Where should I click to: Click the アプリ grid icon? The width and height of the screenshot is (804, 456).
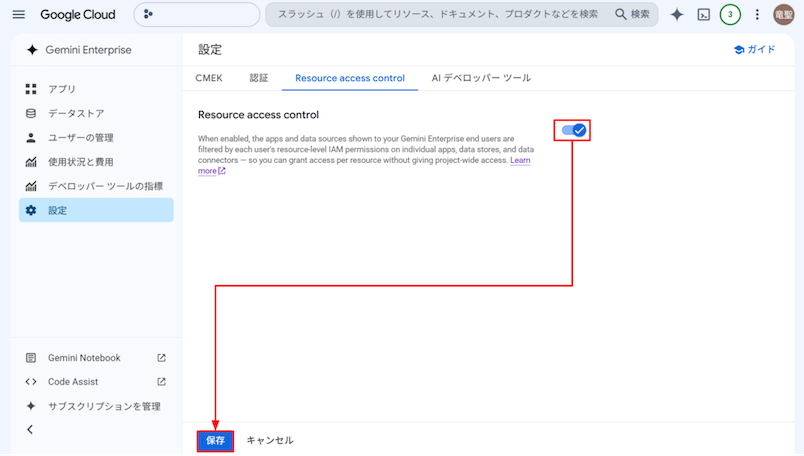[31, 89]
